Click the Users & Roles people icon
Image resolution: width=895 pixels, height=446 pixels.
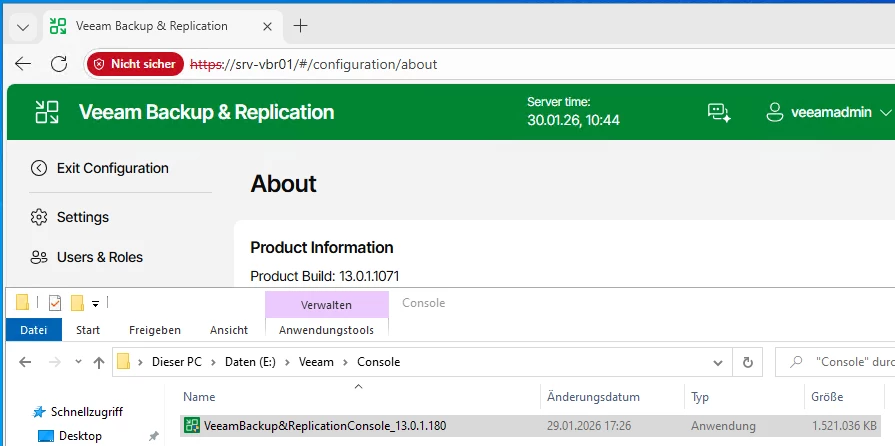coord(39,257)
